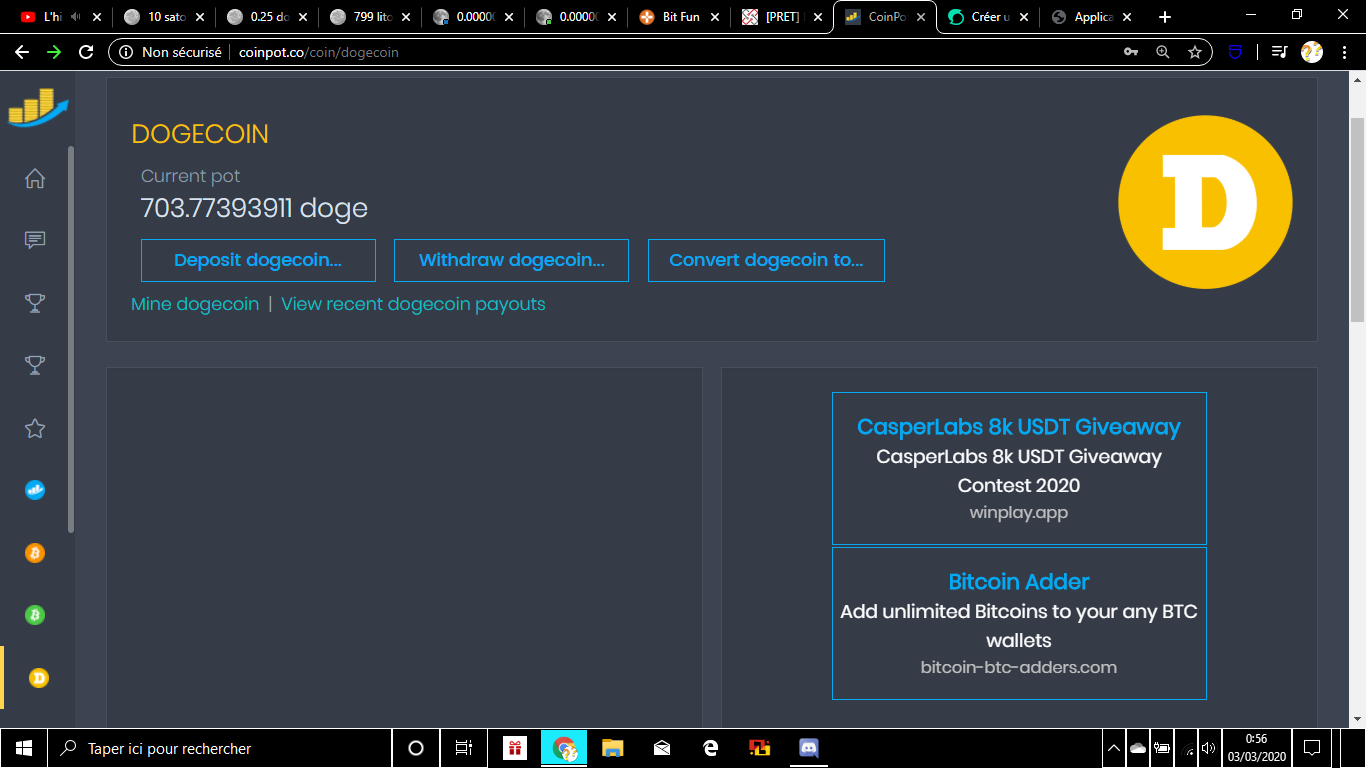Open the Home icon in the sidebar
The width and height of the screenshot is (1366, 768).
[x=35, y=179]
